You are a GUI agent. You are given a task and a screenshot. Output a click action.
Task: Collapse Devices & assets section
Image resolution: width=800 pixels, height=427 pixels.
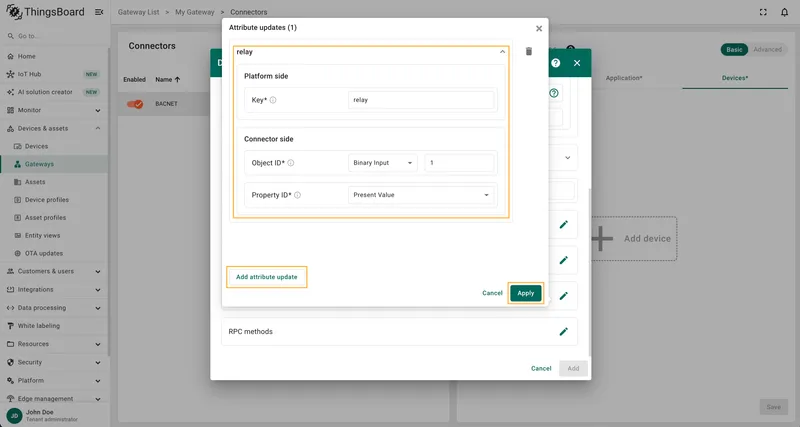(x=54, y=129)
